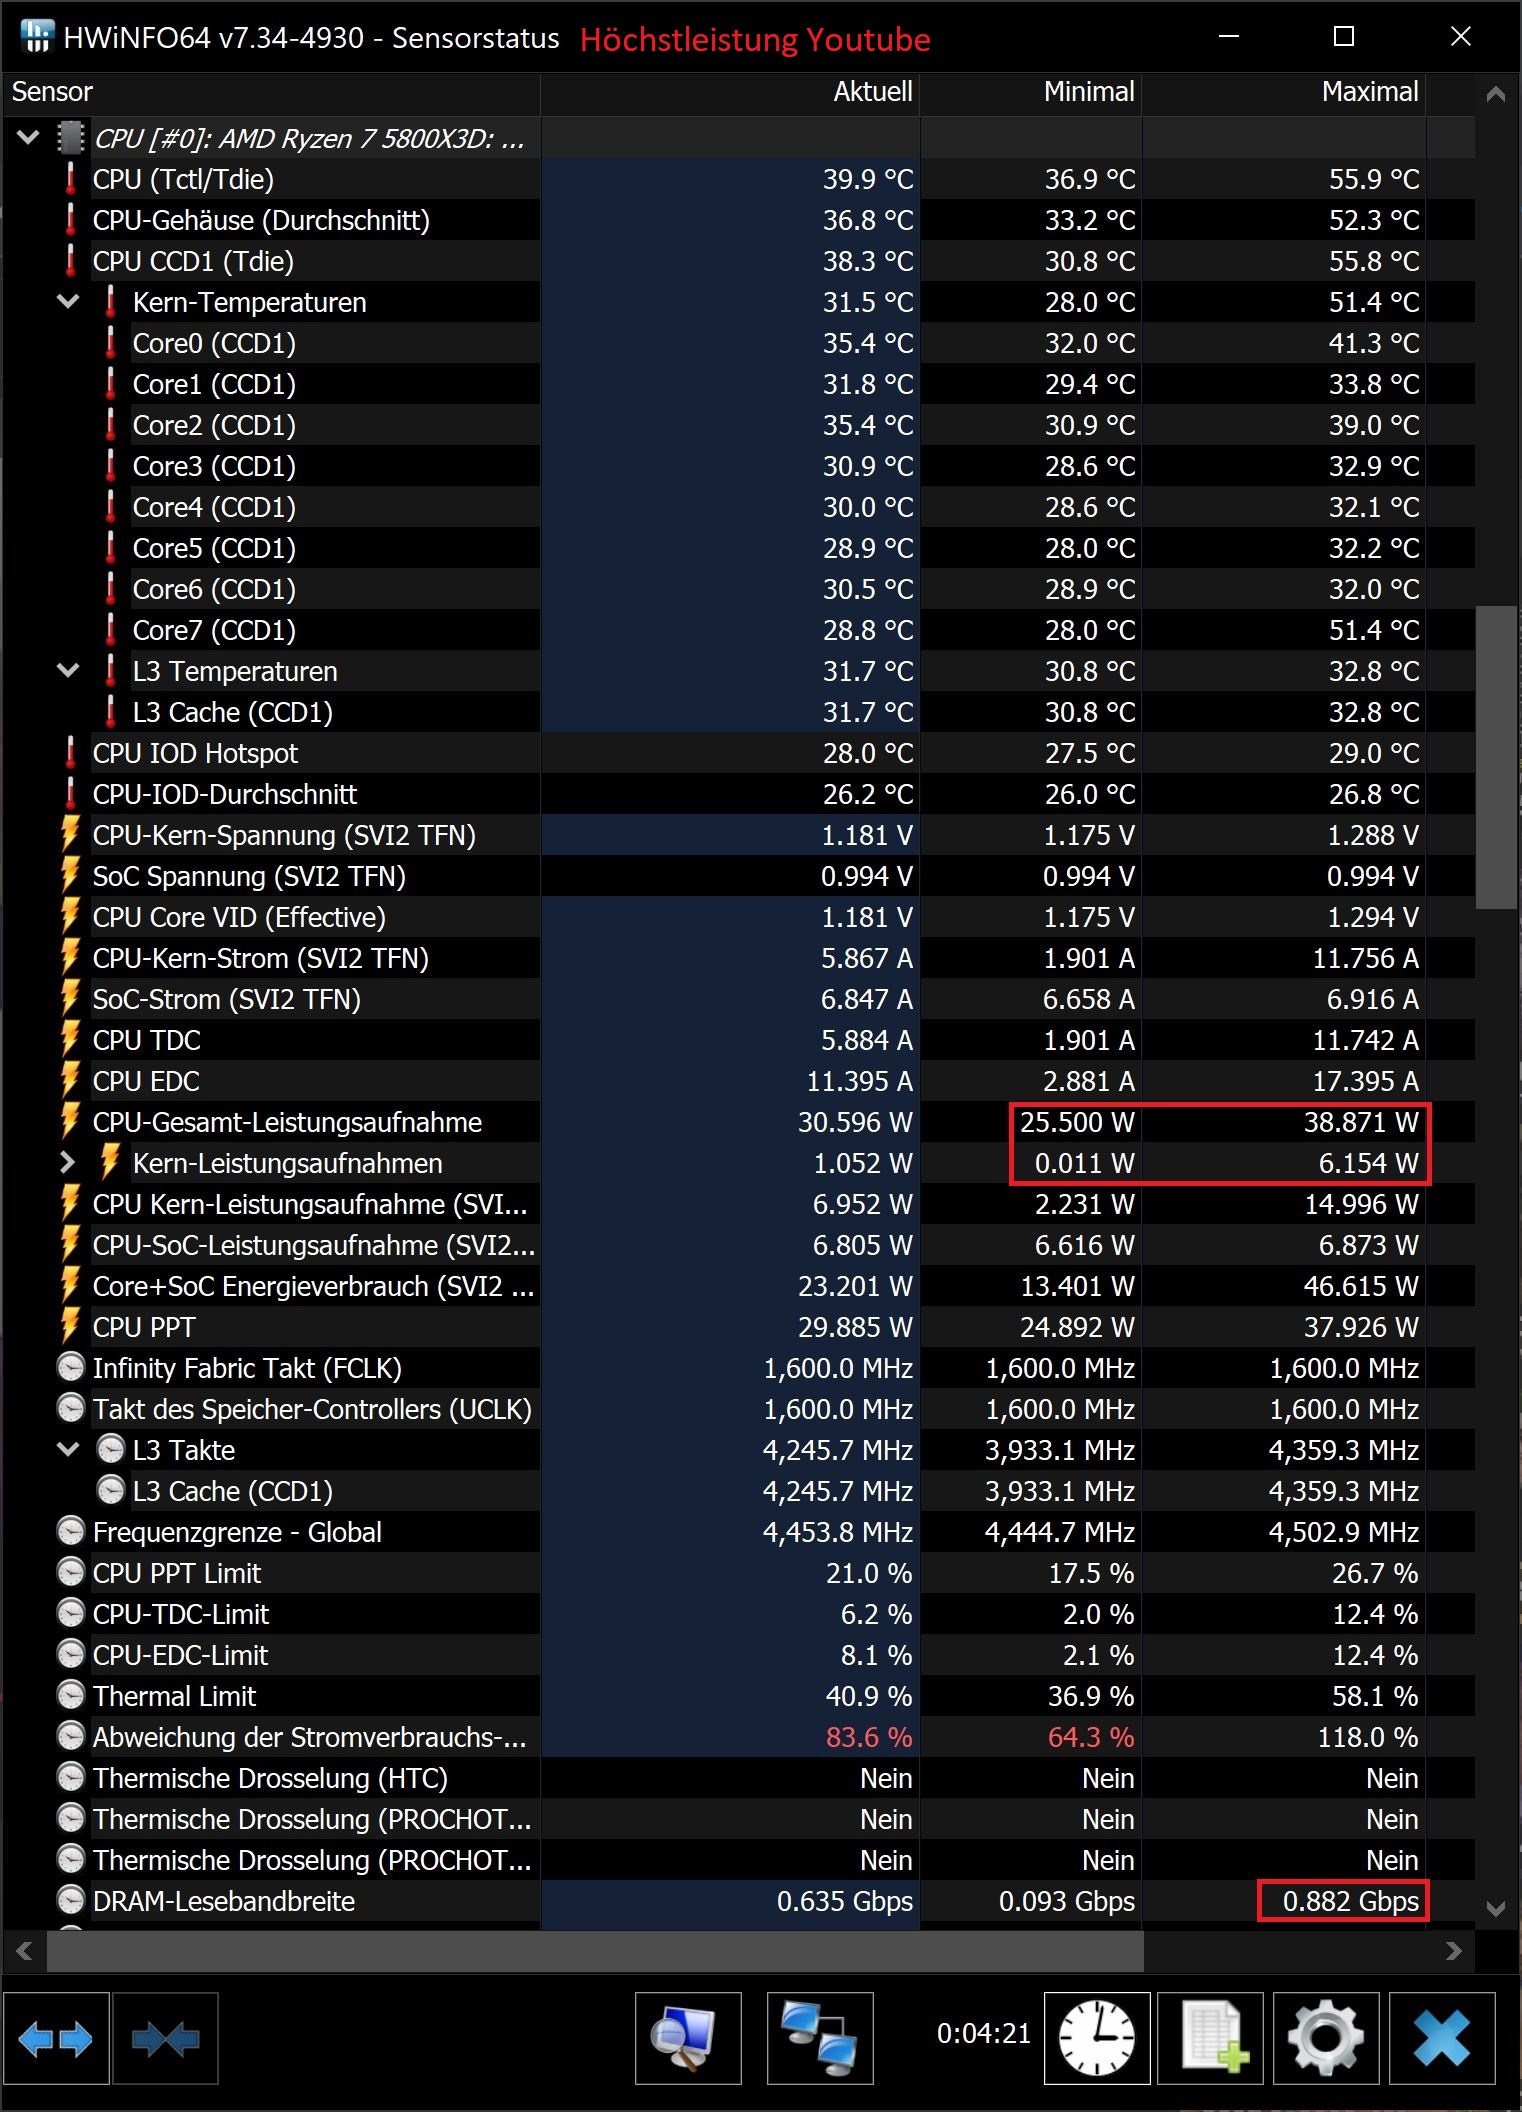Click the shrink layout arrows button
This screenshot has height=2112, width=1522.
click(x=166, y=2039)
